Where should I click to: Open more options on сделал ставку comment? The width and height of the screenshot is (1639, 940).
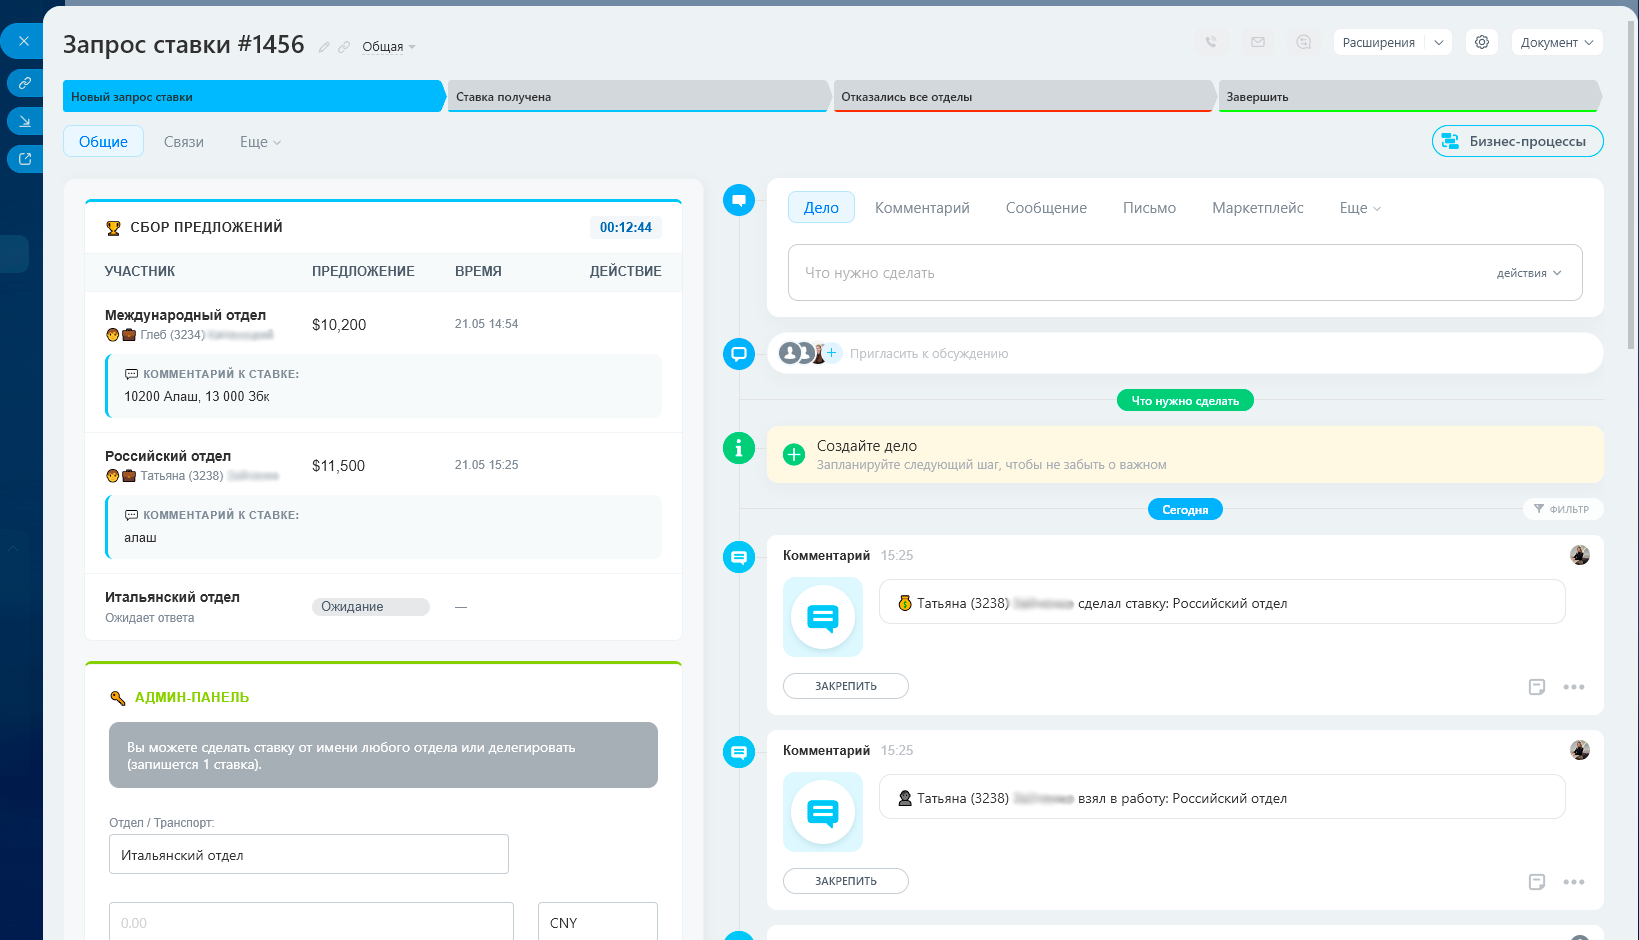coord(1574,687)
